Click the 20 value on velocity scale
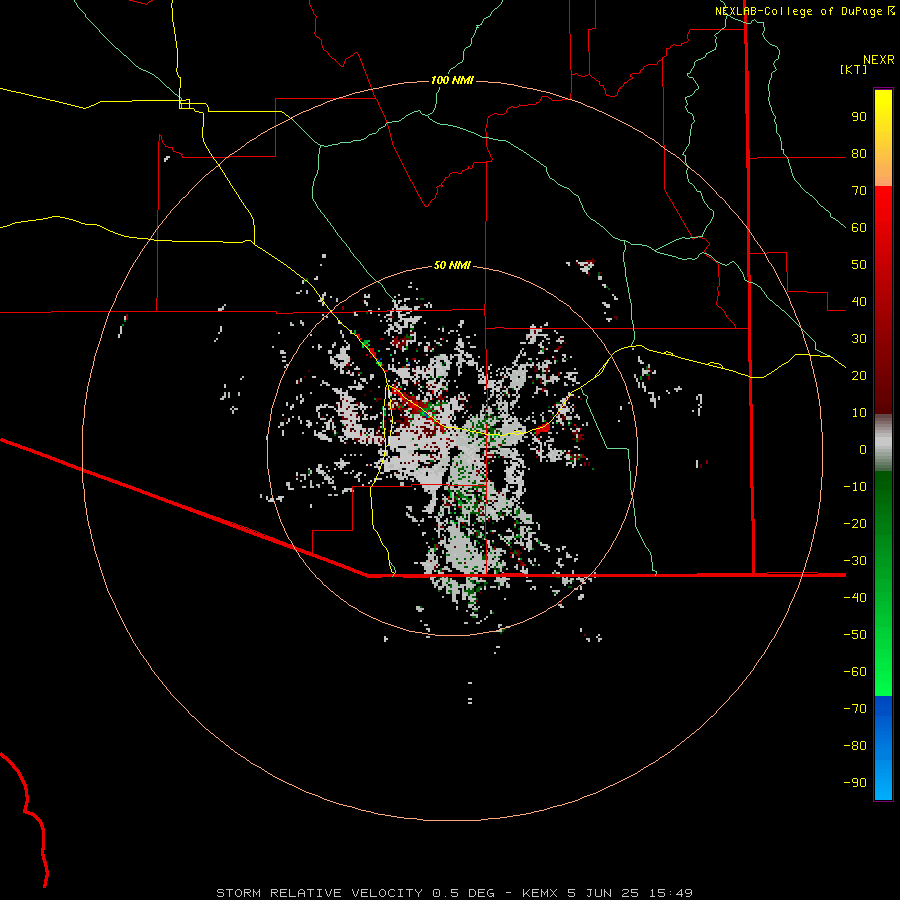This screenshot has height=900, width=900. pos(859,376)
